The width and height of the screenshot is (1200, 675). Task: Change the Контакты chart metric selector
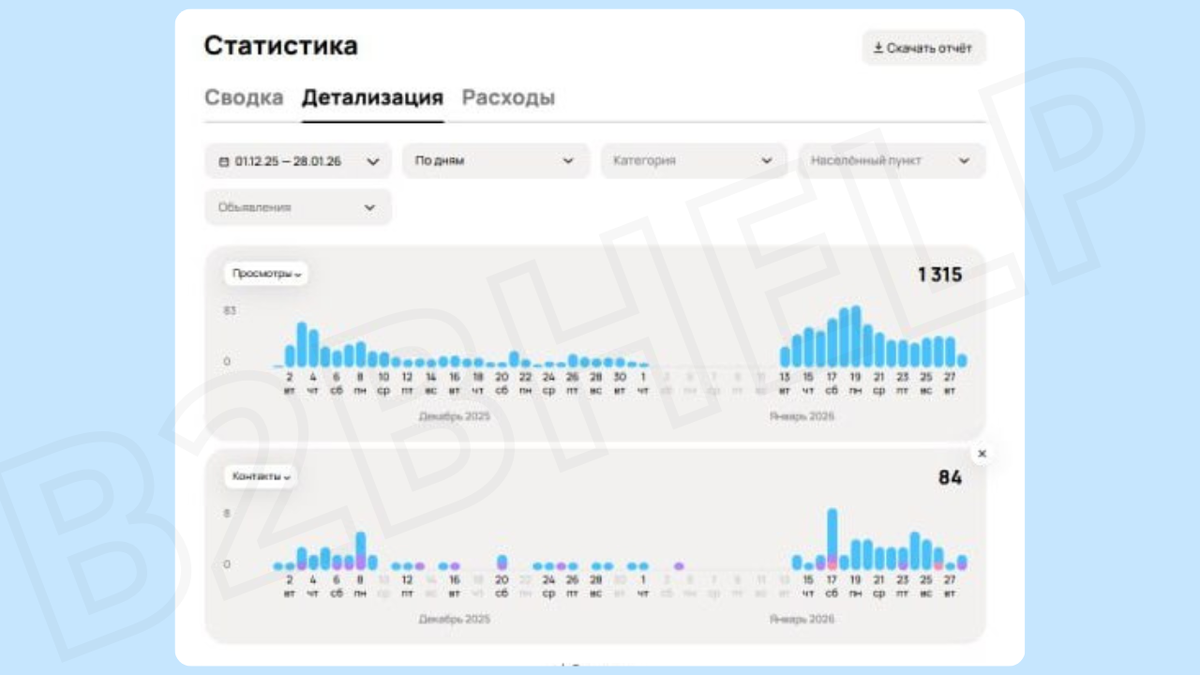pos(261,477)
